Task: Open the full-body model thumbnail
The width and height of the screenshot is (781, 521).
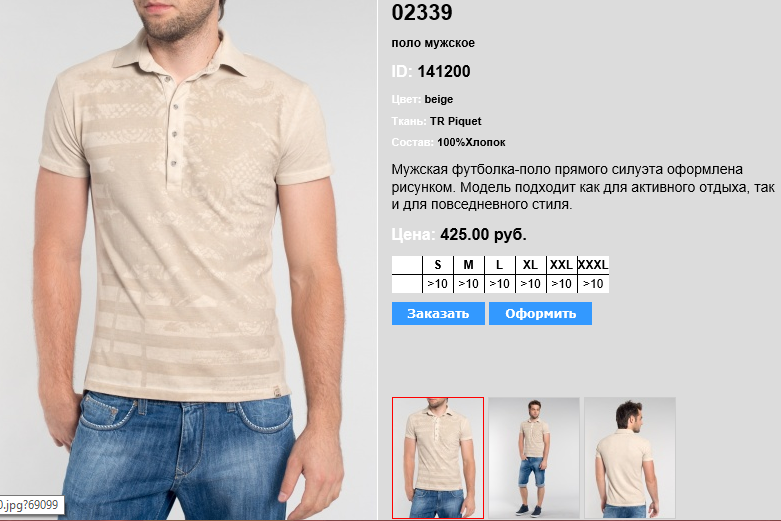Action: 534,458
